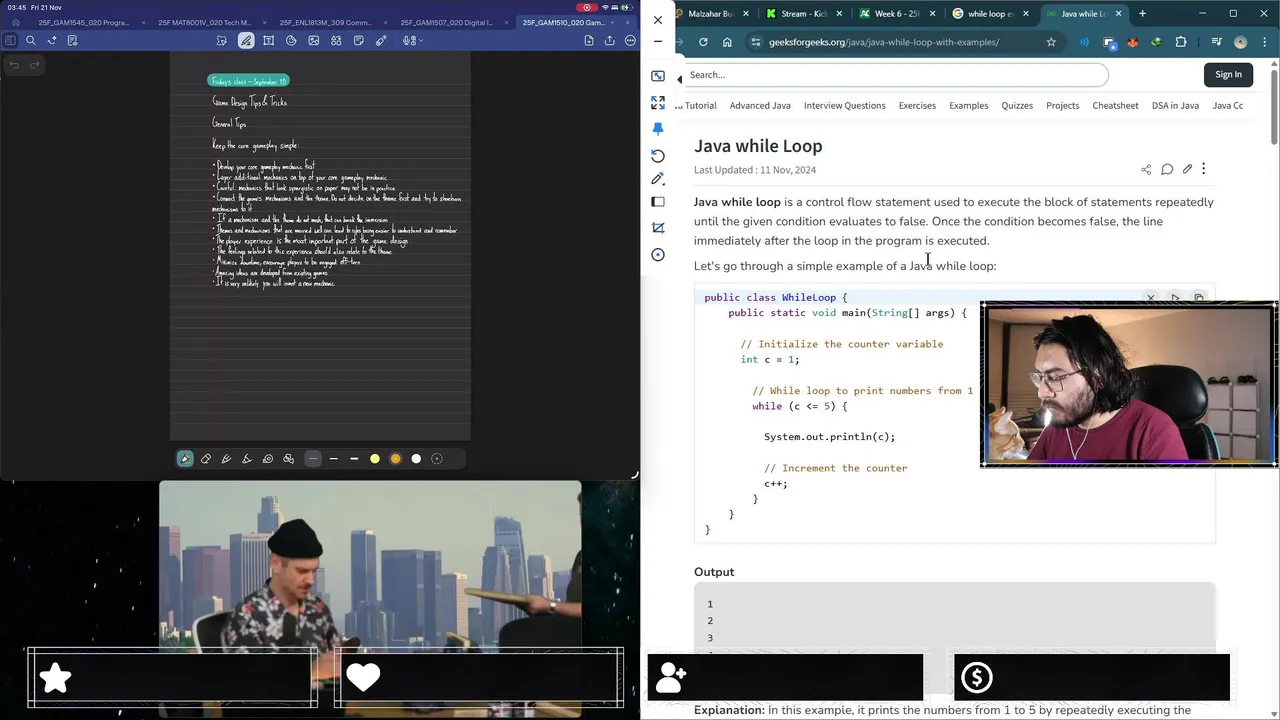
Task: Toggle the sidebar panel in the notes app
Action: 10,41
